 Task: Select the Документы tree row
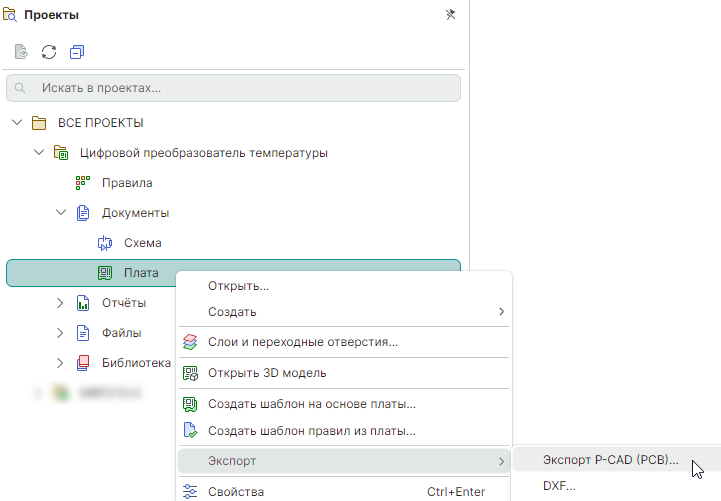[x=234, y=213]
